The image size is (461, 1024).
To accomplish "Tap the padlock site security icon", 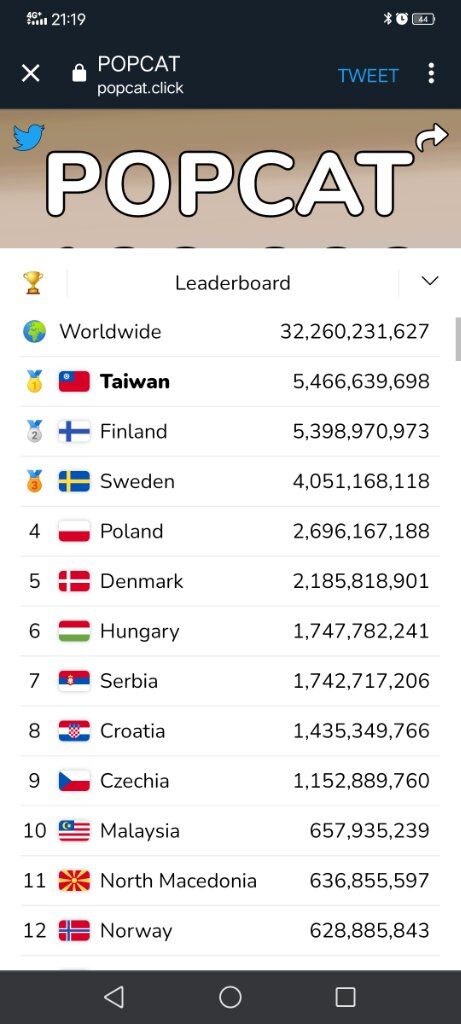I will tap(79, 73).
